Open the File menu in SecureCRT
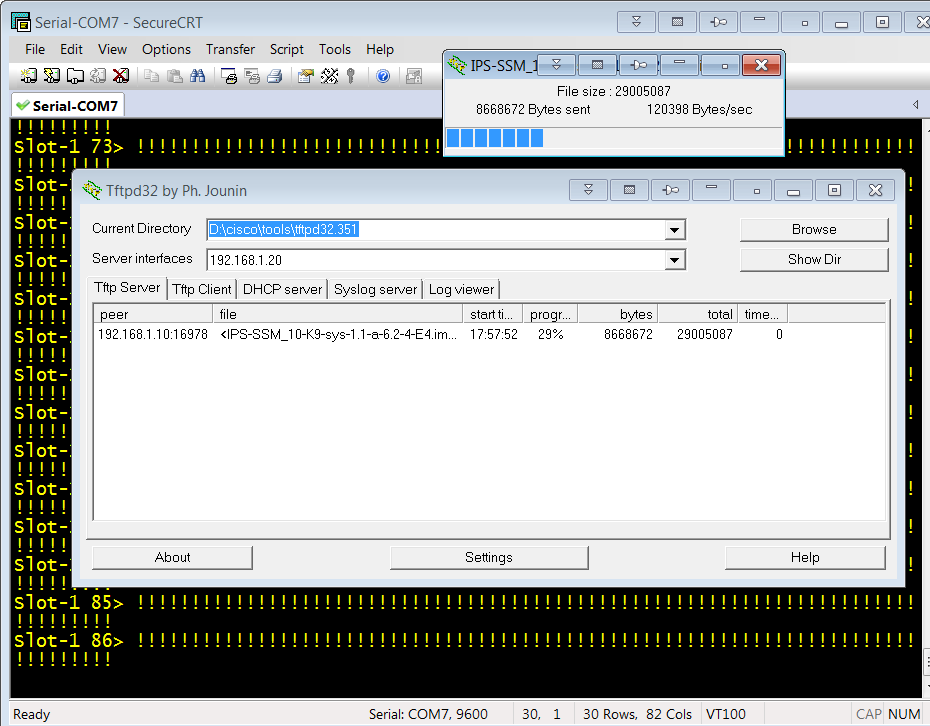This screenshot has height=726, width=930. point(35,49)
